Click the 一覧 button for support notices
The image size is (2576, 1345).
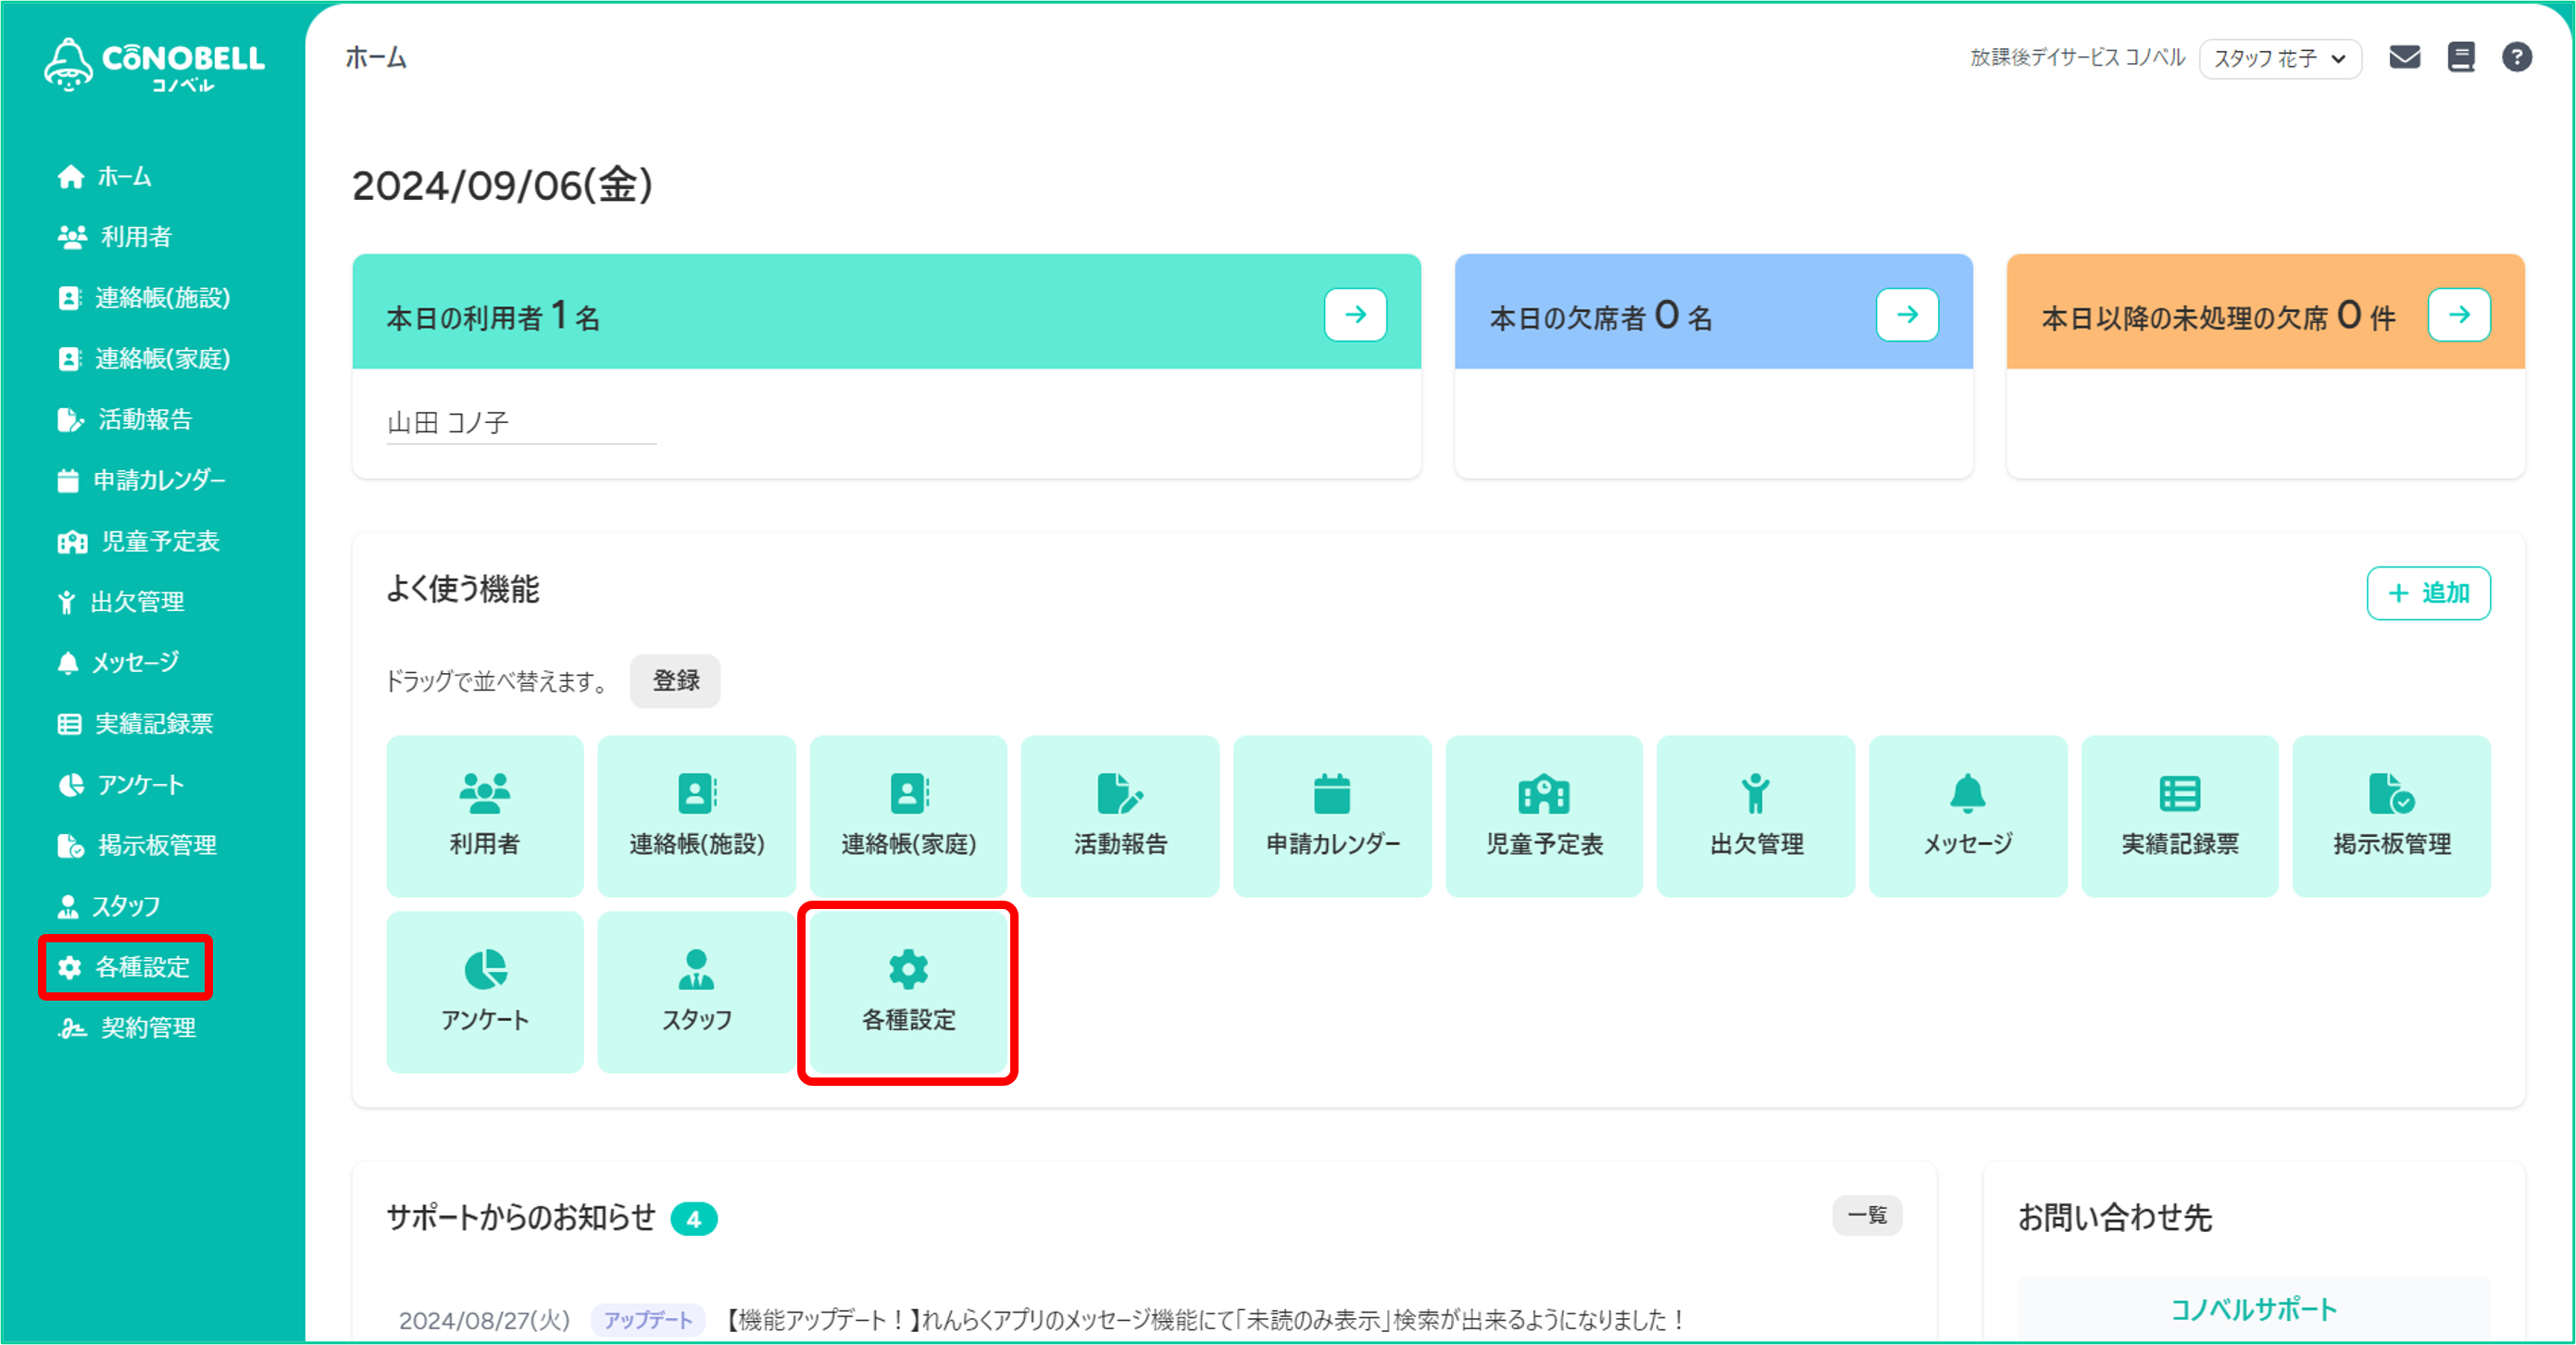[1867, 1216]
